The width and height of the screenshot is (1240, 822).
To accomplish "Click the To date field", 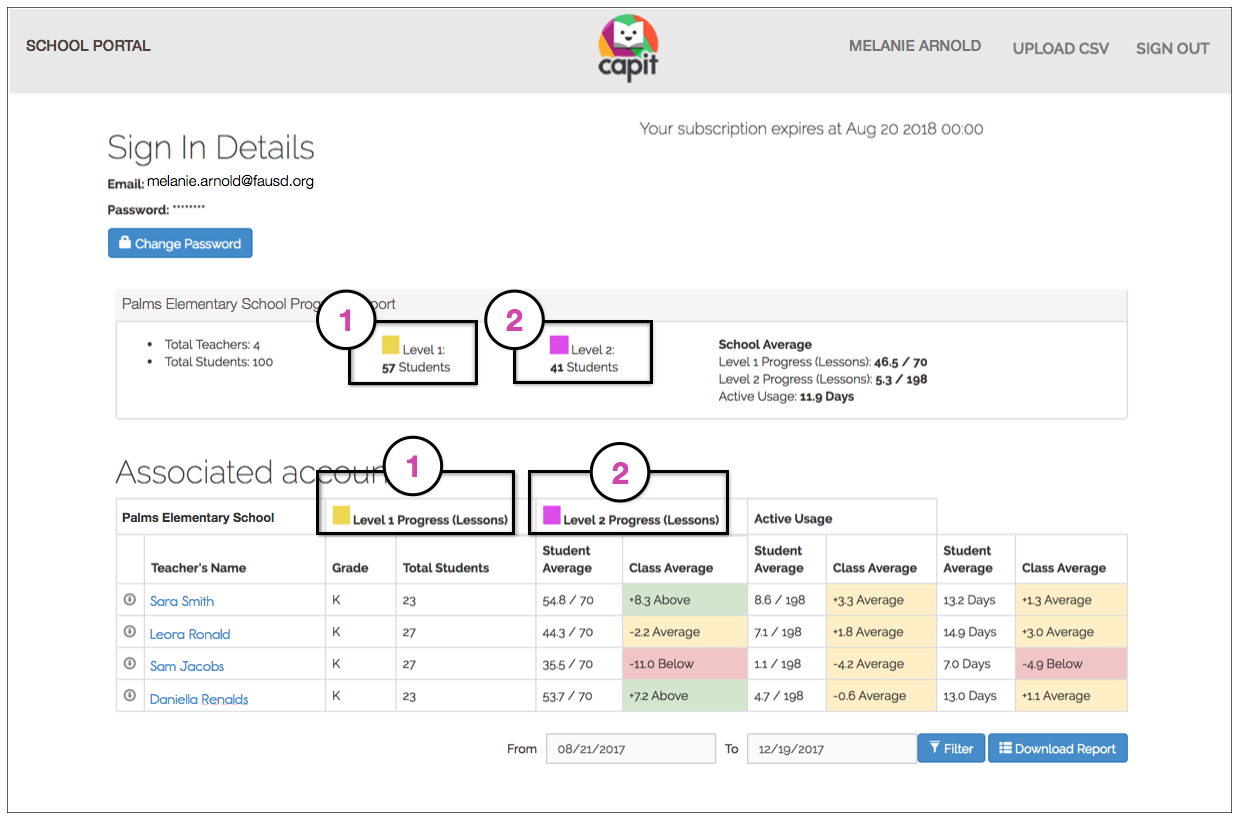I will tap(831, 747).
